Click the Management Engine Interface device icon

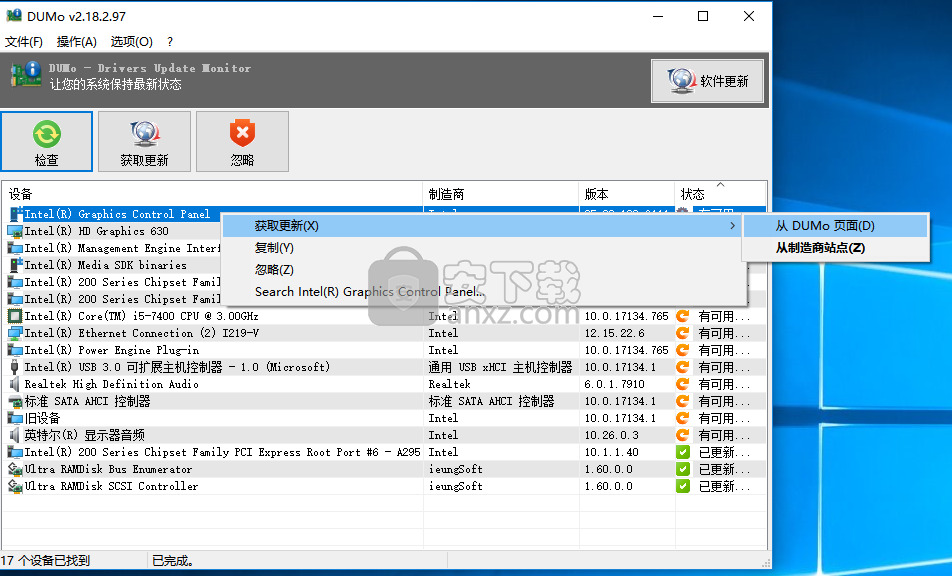click(15, 248)
